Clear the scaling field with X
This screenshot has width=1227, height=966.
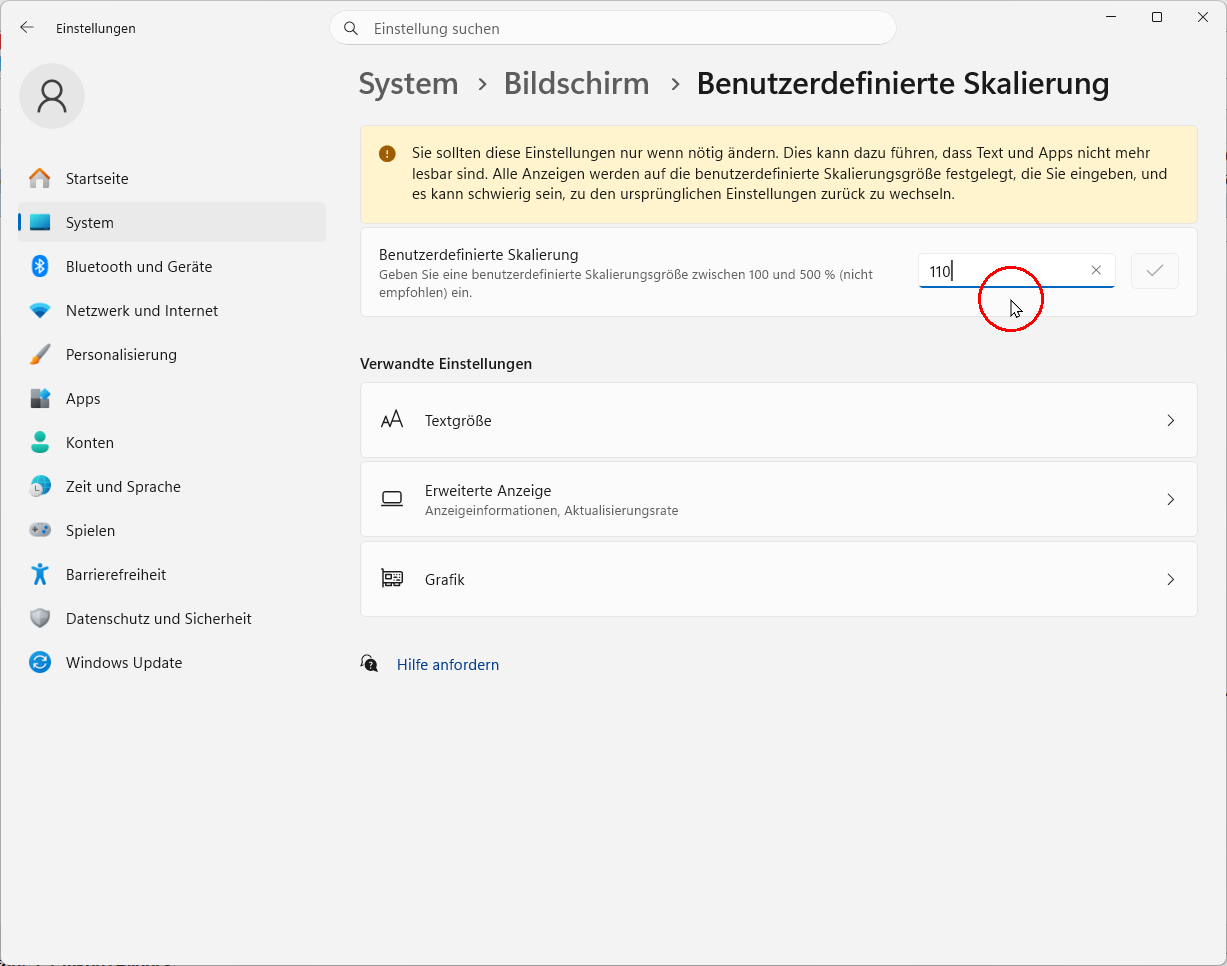[1096, 271]
